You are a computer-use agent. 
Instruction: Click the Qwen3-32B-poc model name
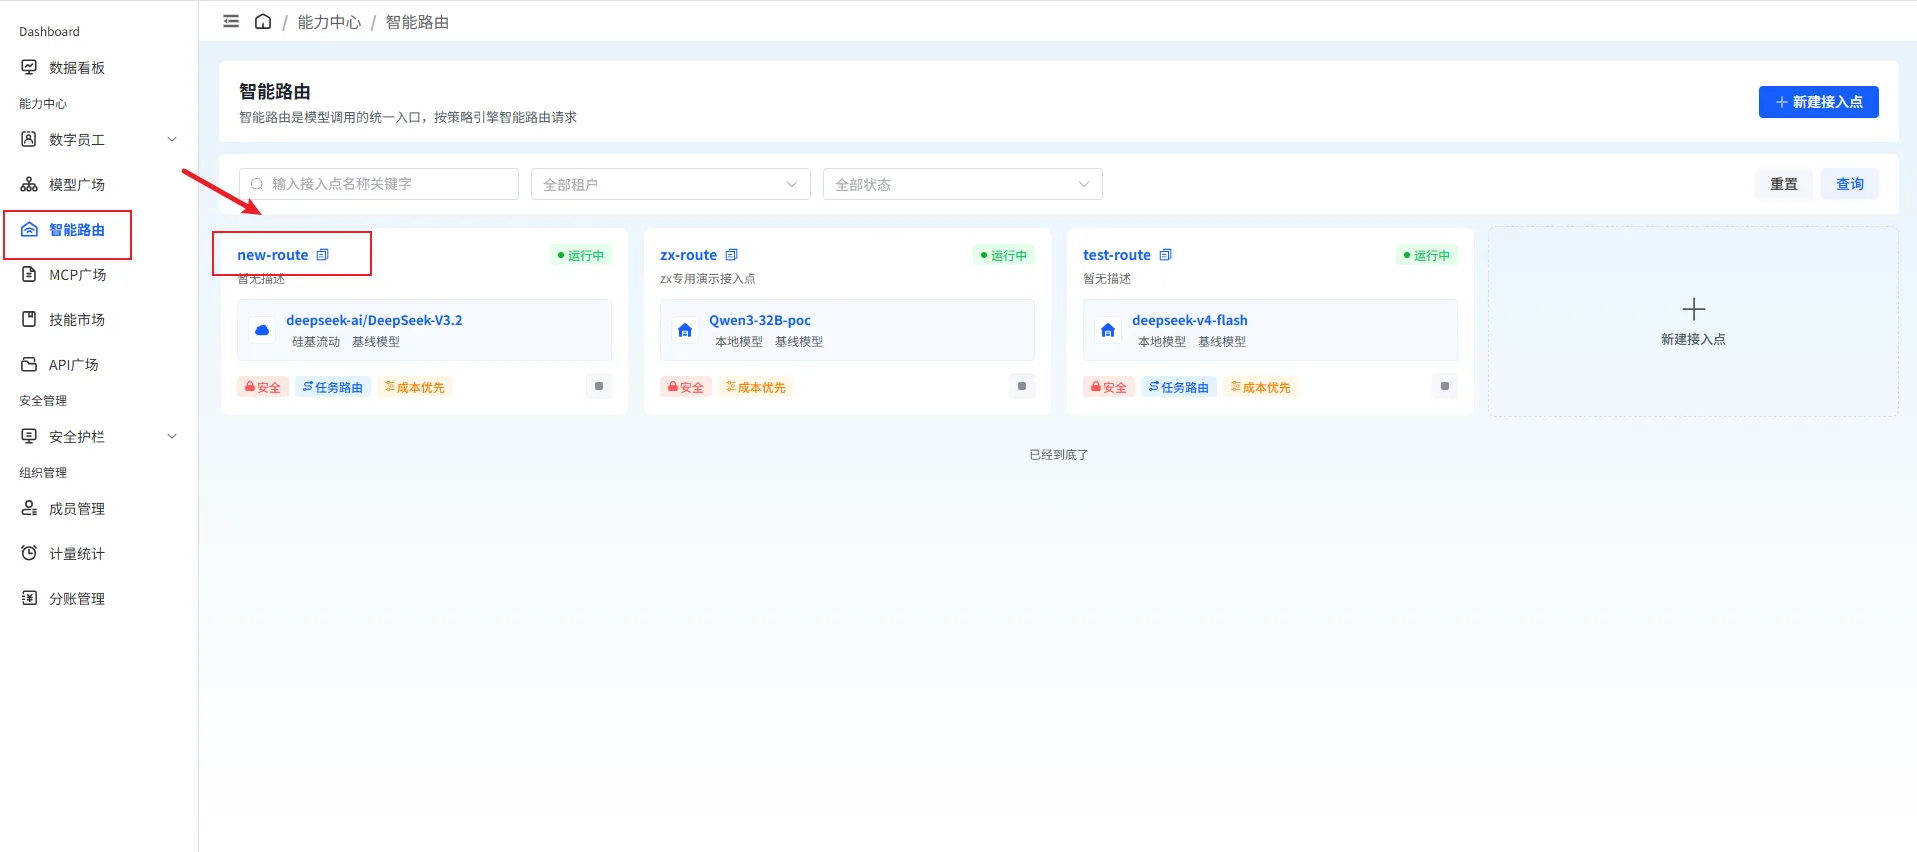coord(760,320)
